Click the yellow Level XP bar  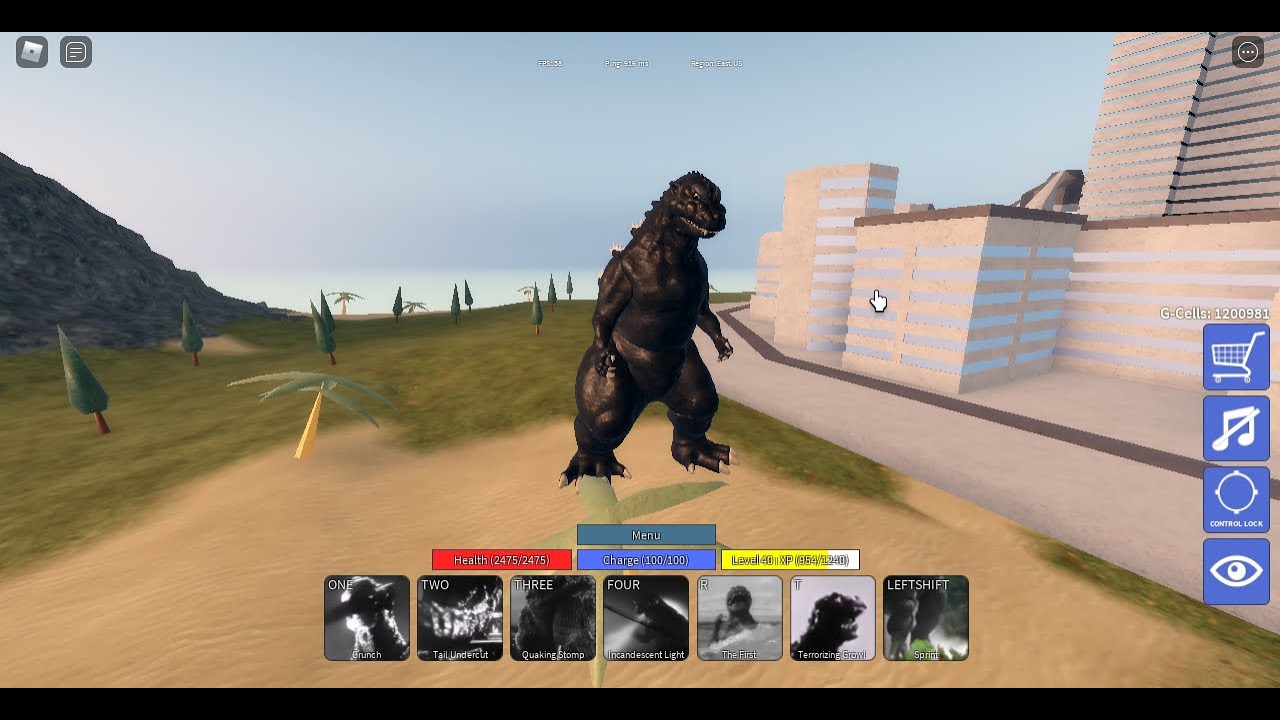[x=790, y=560]
